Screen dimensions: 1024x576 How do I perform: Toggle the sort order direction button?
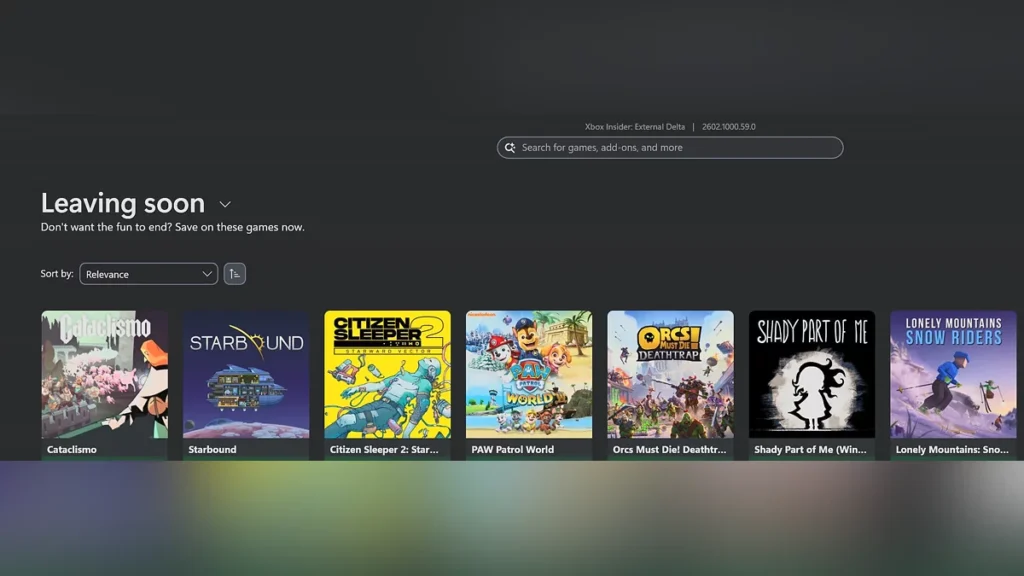(234, 274)
